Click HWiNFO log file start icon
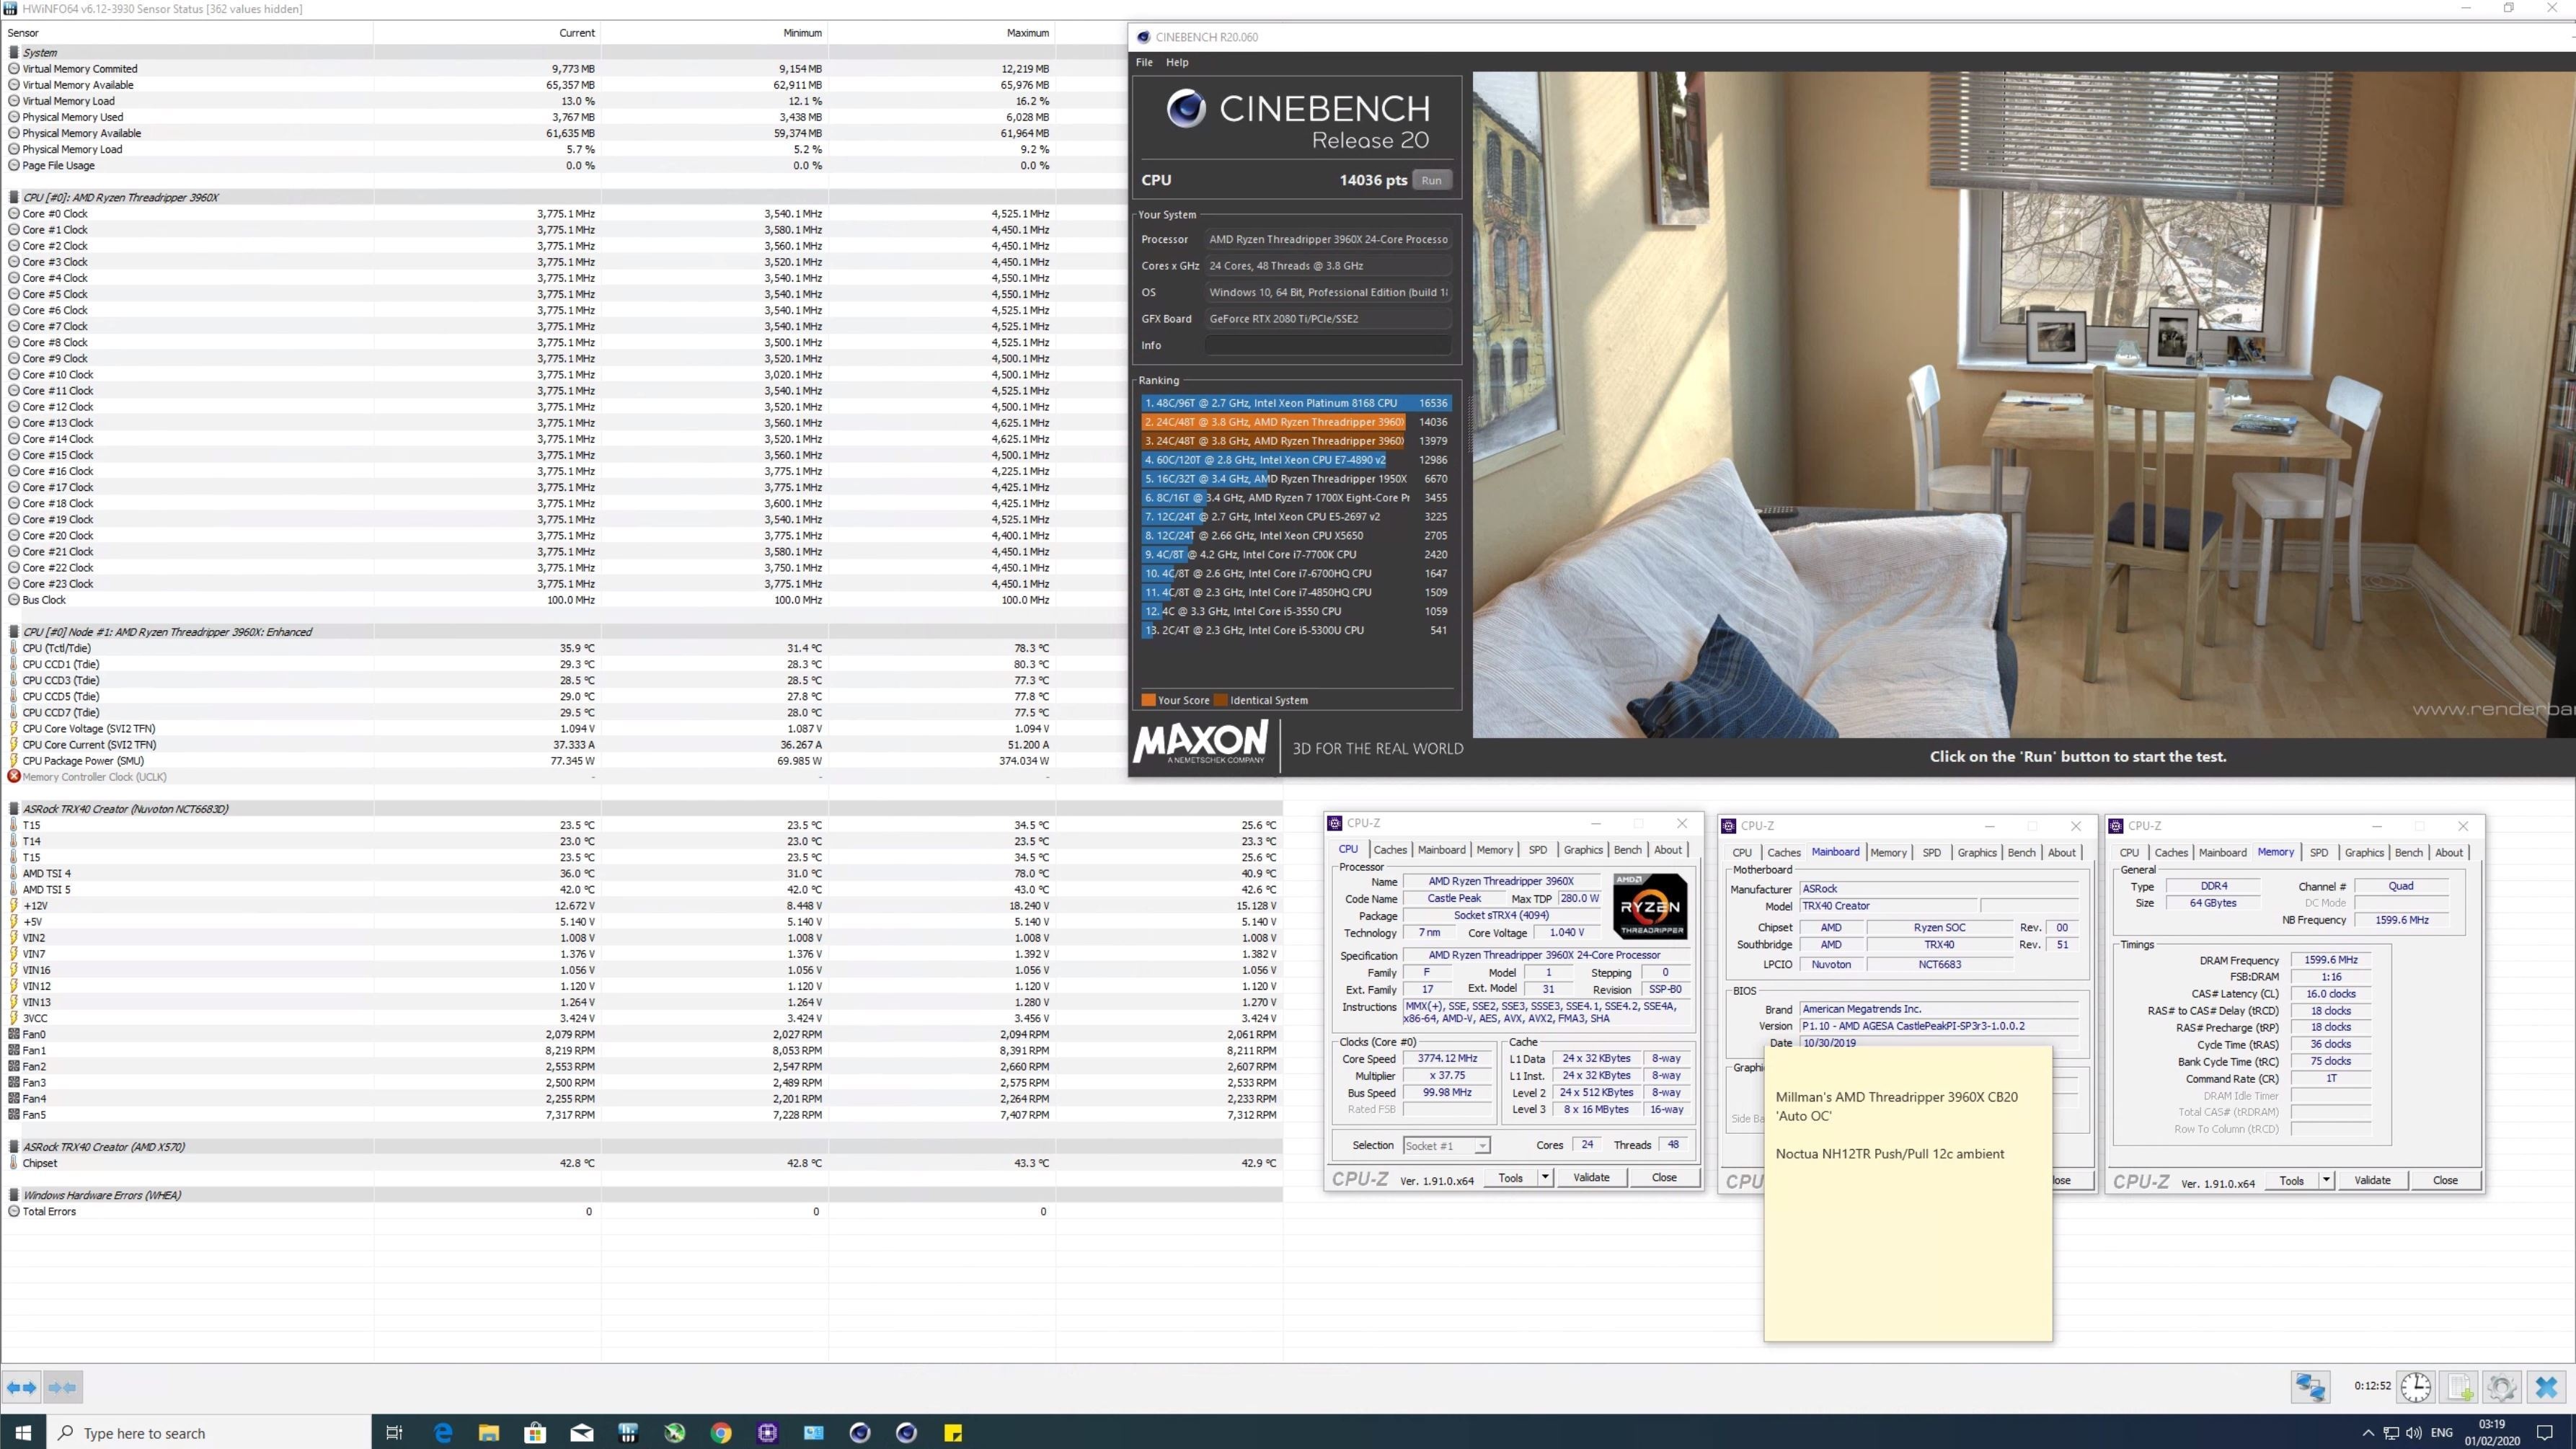 tap(2460, 1387)
